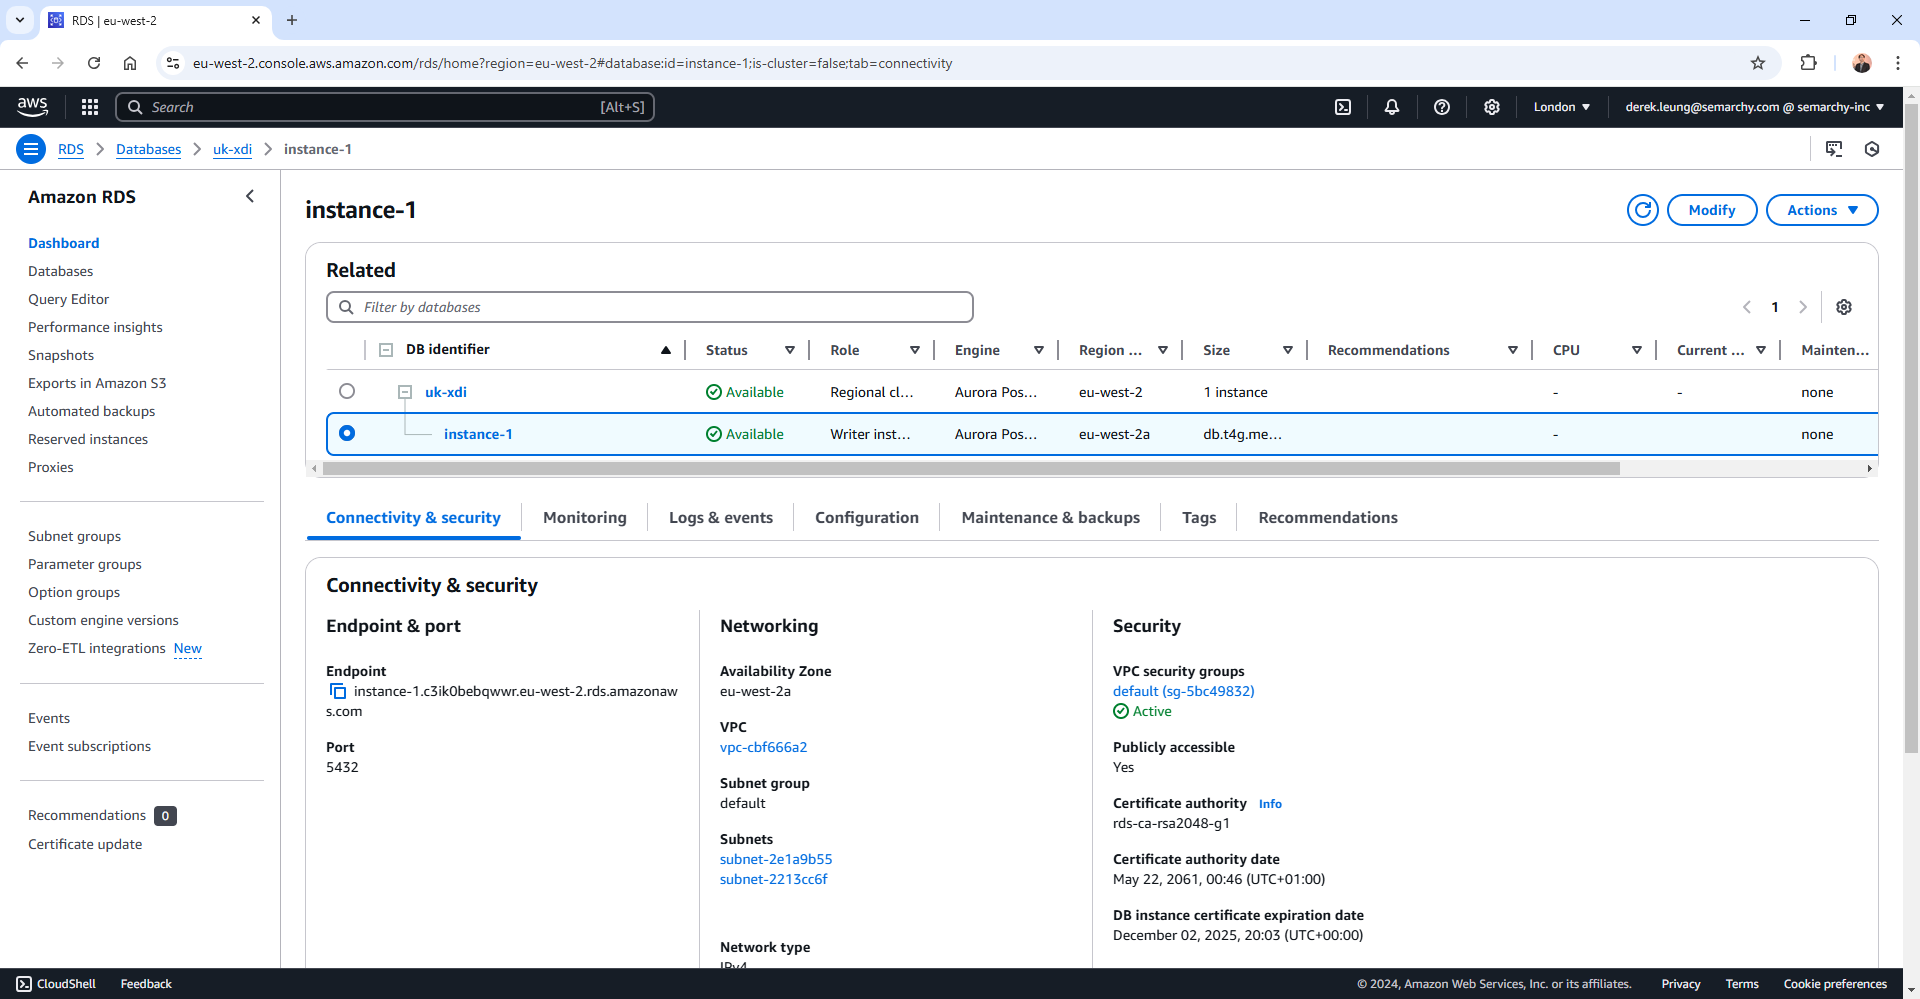Open the Actions dropdown button
Screen dimensions: 1920x999
pos(1822,210)
